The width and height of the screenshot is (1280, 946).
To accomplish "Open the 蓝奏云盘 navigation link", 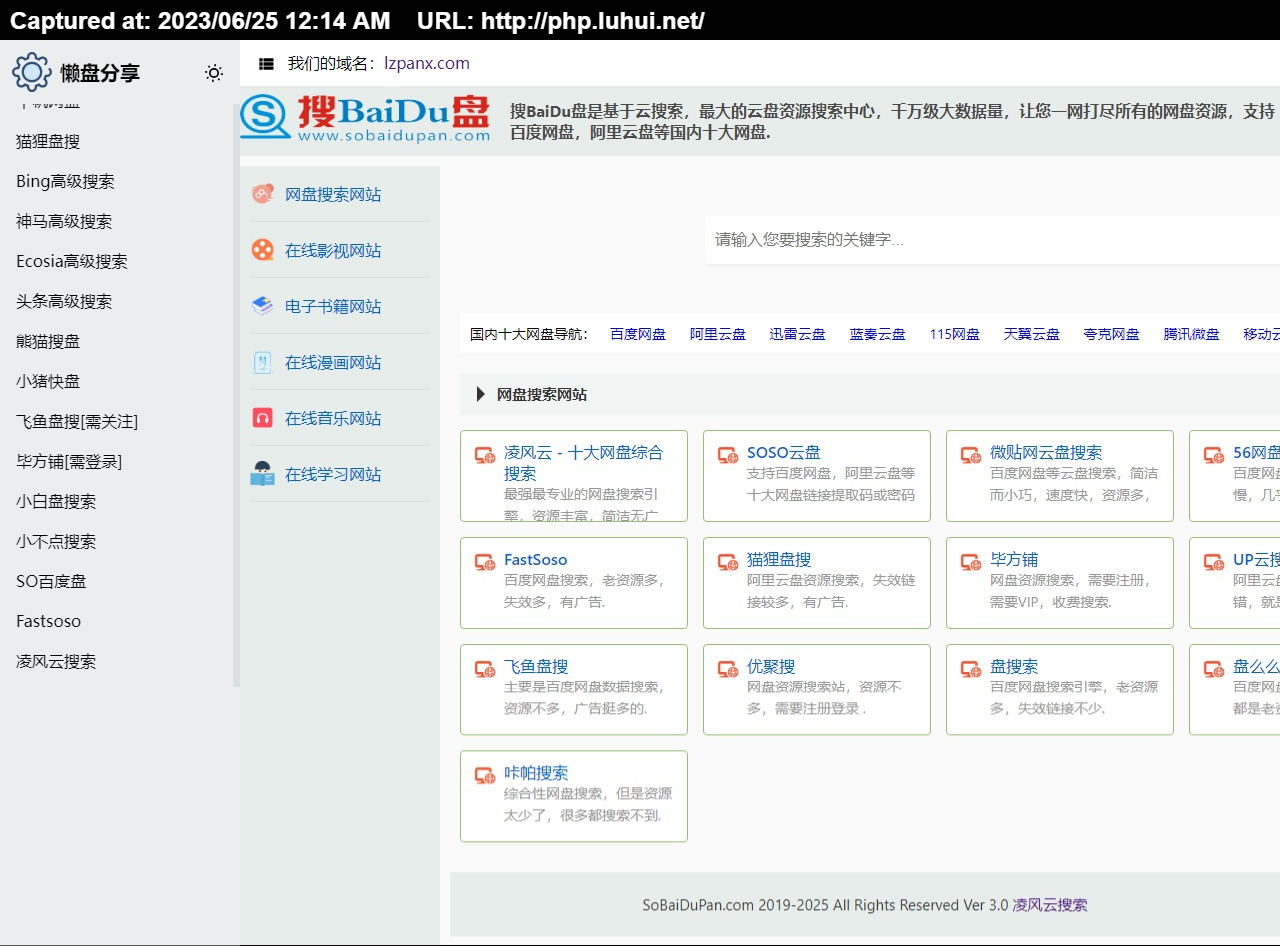I will coord(878,334).
